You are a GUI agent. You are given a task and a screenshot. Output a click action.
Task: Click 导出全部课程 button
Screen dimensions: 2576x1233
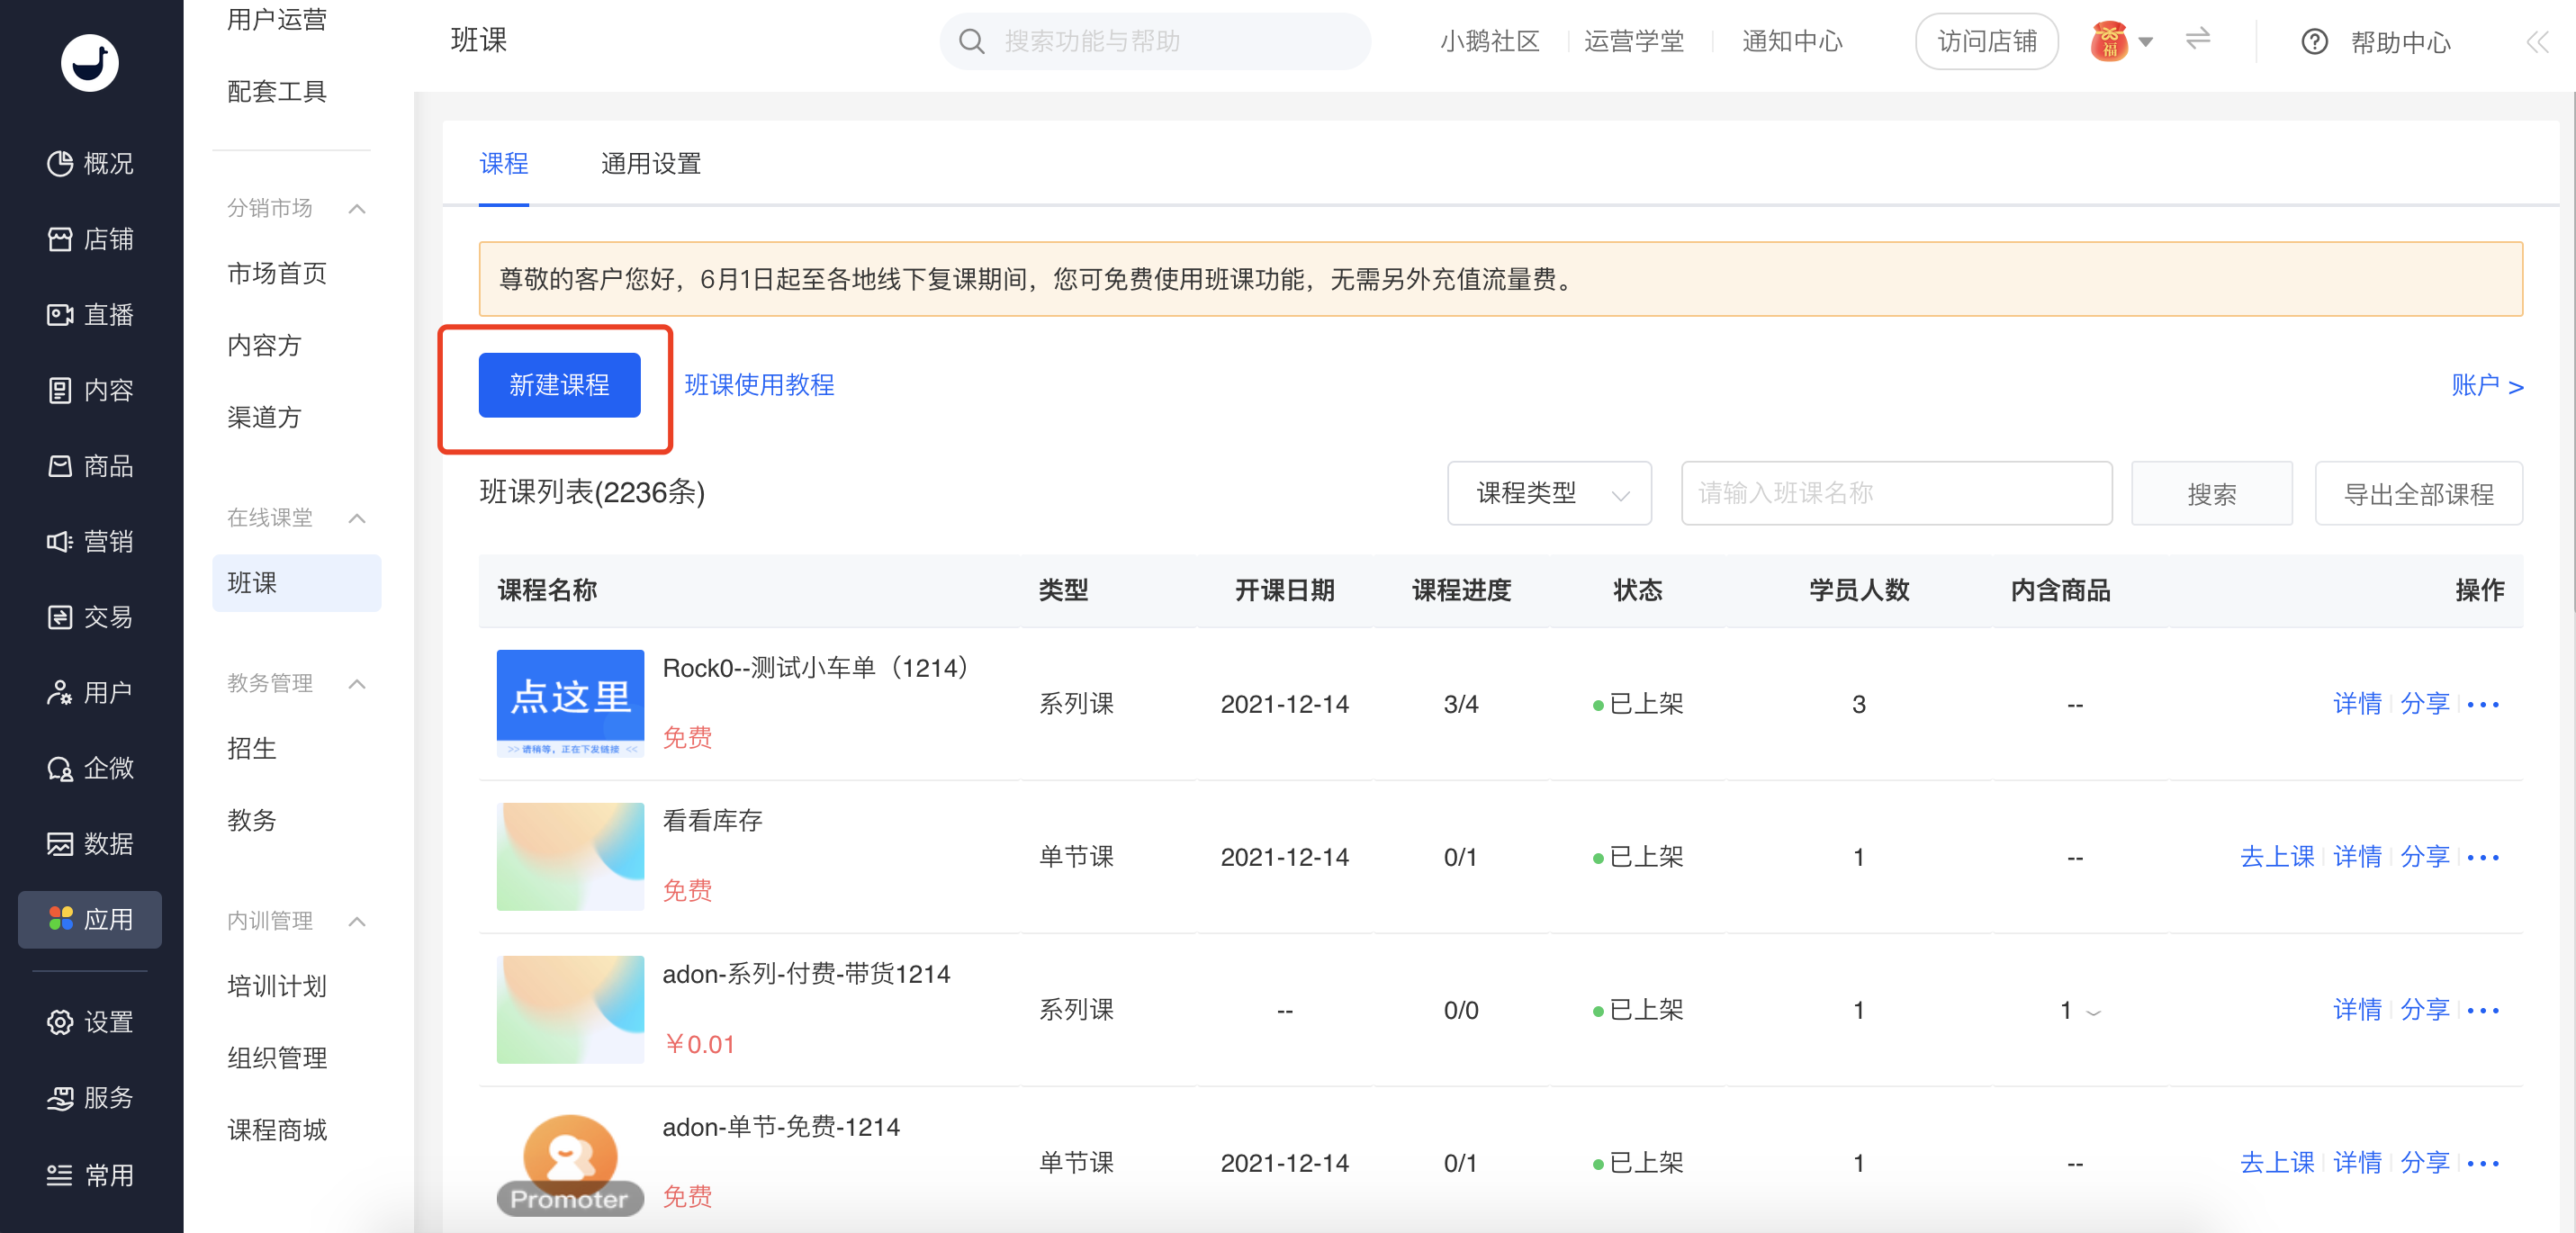click(x=2418, y=493)
